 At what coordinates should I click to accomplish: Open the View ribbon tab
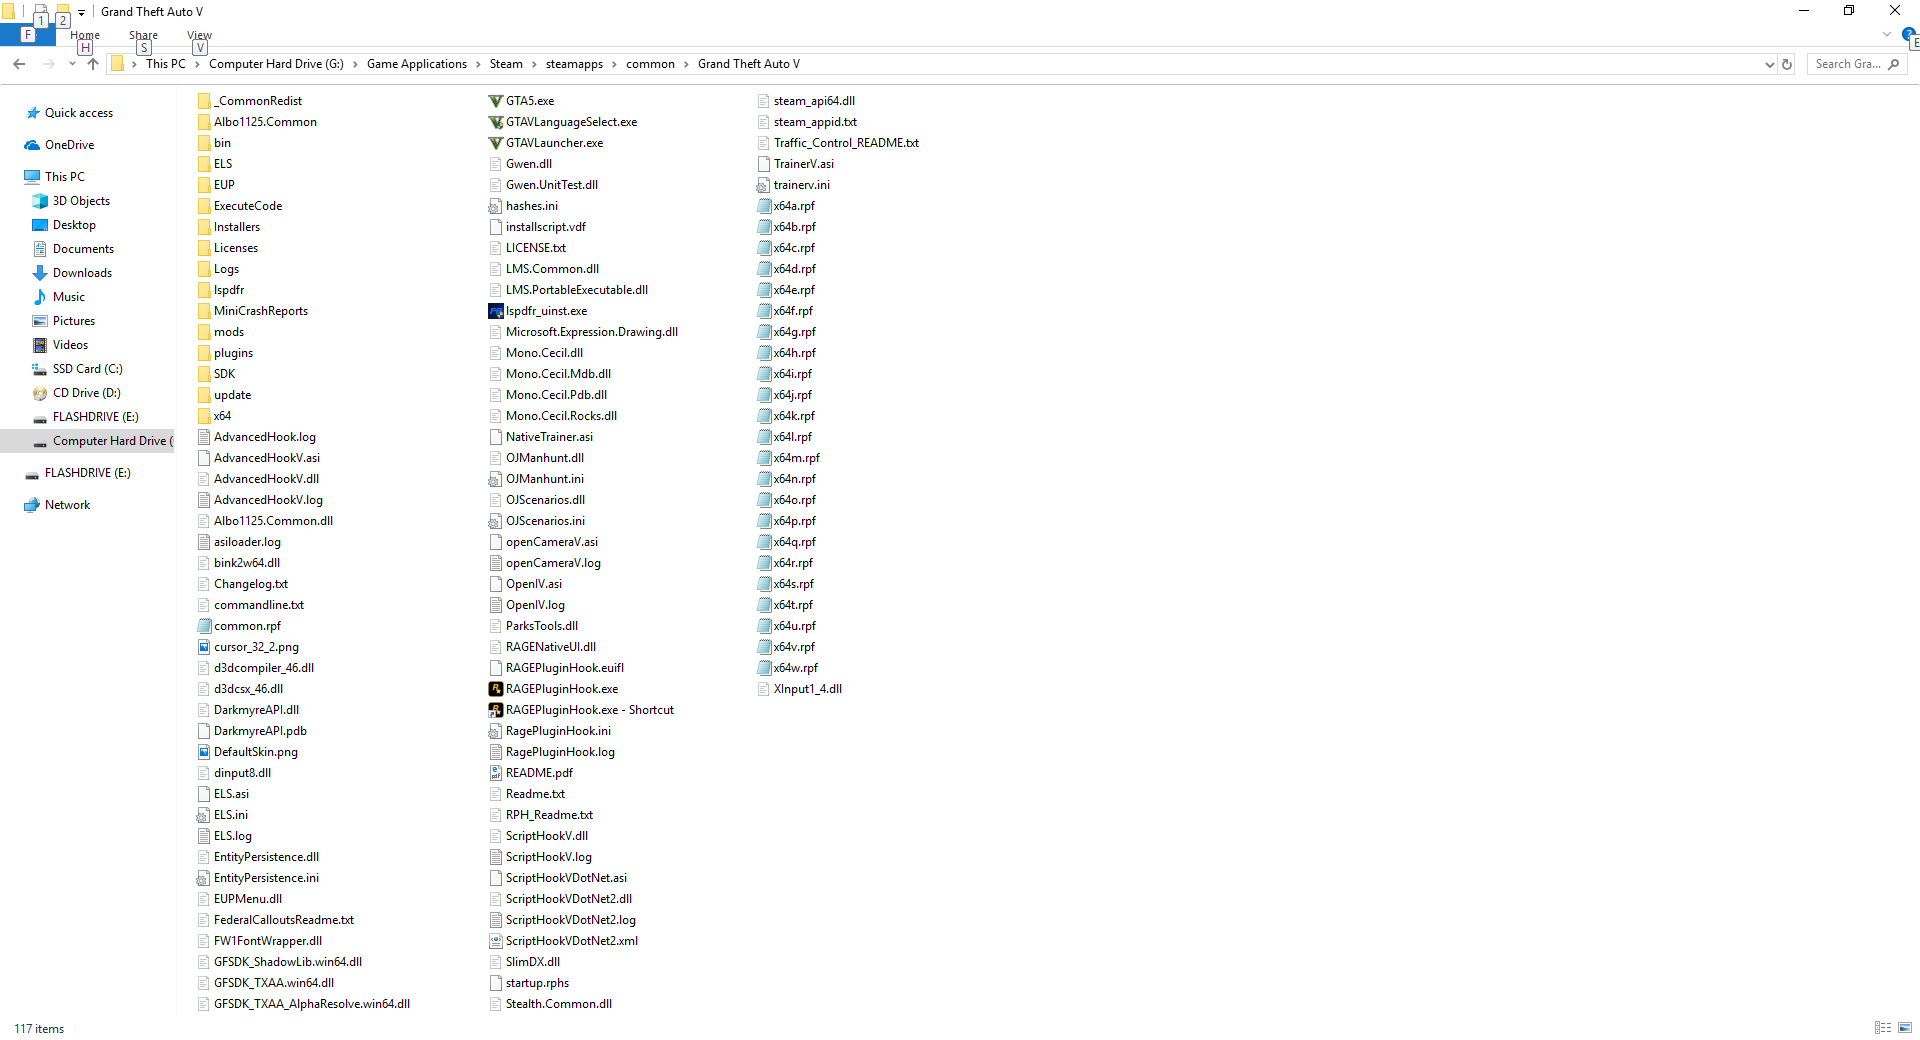[199, 35]
